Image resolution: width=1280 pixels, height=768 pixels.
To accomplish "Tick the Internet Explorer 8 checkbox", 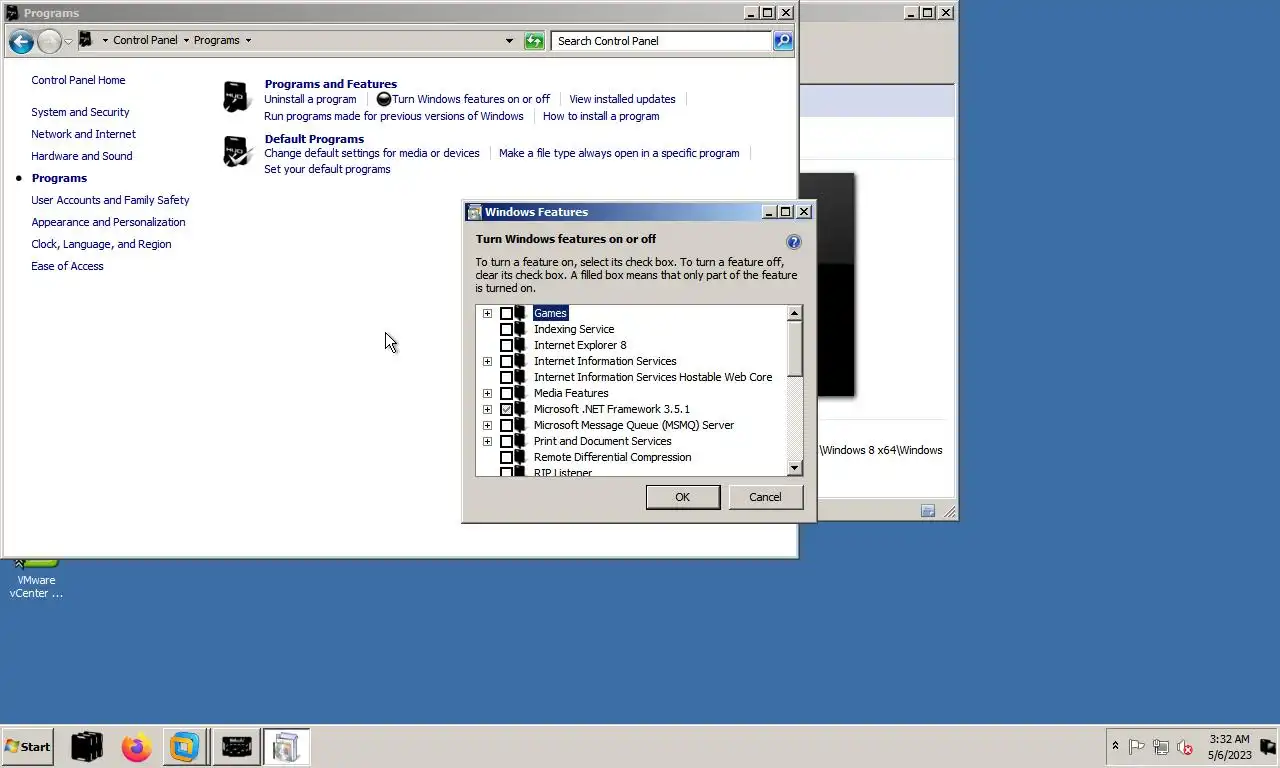I will (506, 345).
